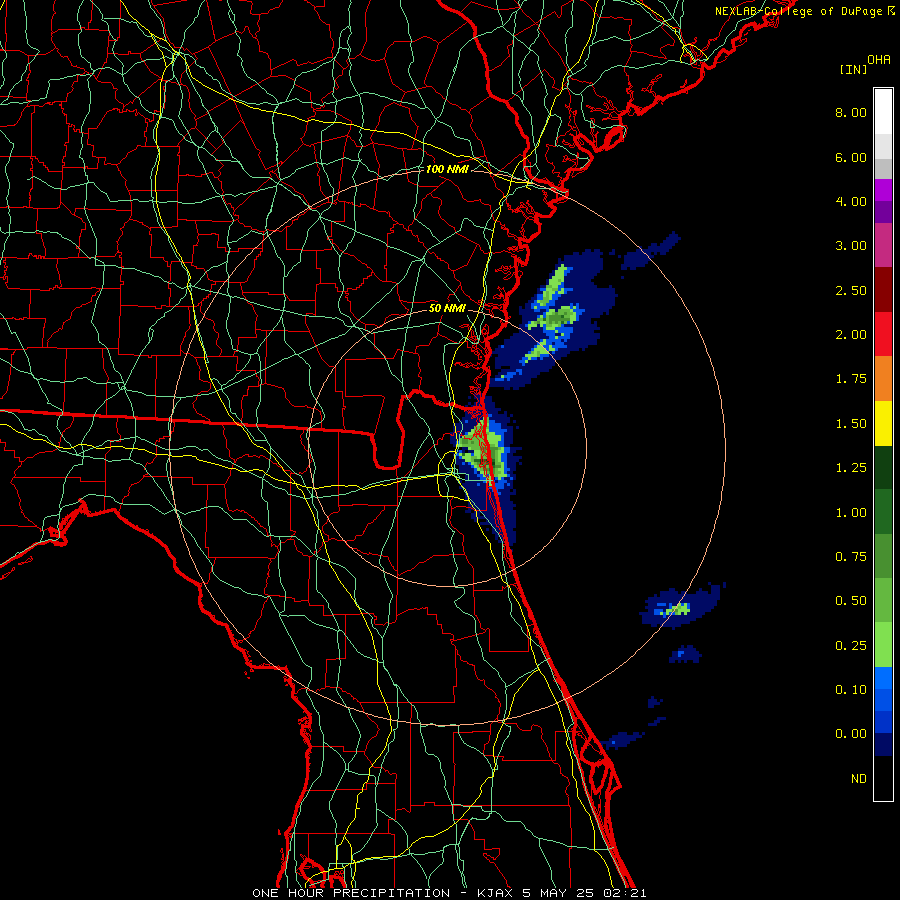Click the dark maroon swatch in color scale
This screenshot has height=900, width=900.
tap(883, 290)
